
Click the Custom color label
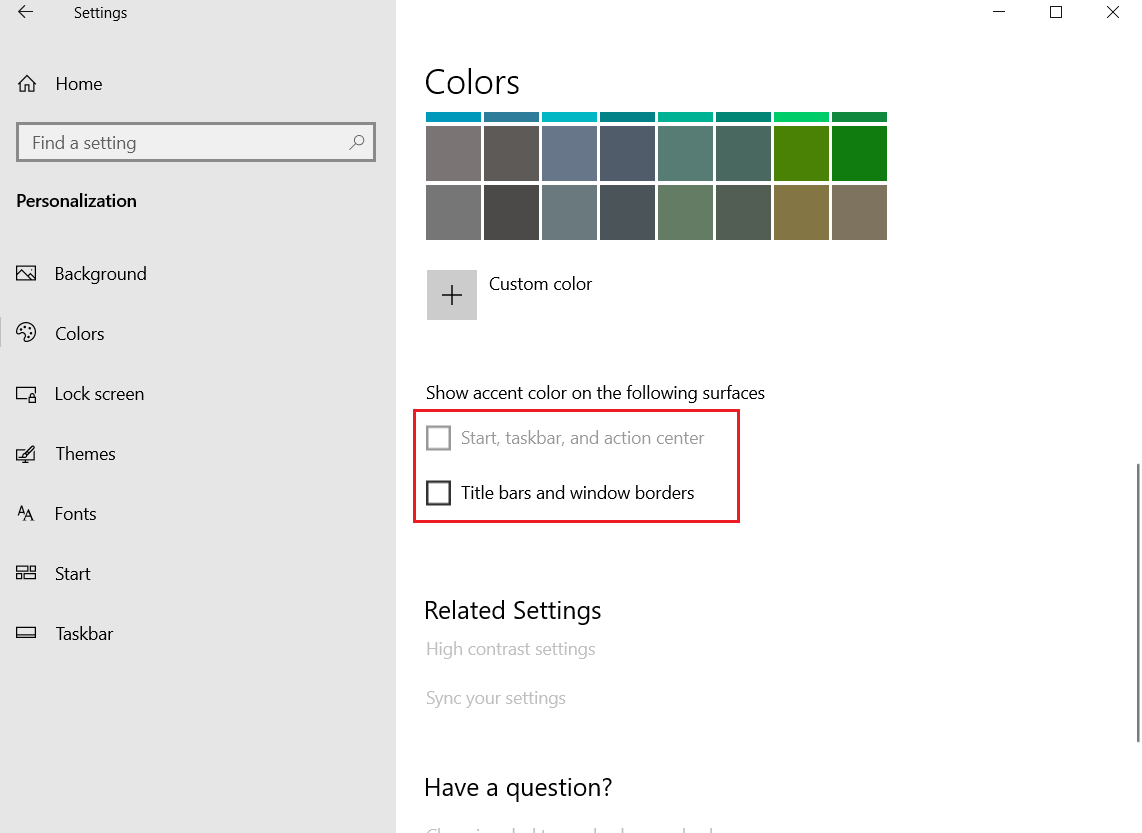coord(540,284)
